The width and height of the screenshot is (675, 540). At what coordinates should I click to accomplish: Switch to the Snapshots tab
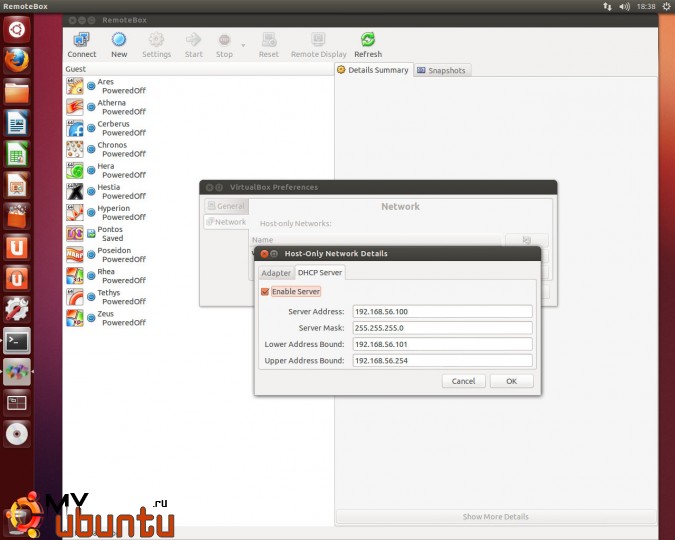(x=441, y=70)
